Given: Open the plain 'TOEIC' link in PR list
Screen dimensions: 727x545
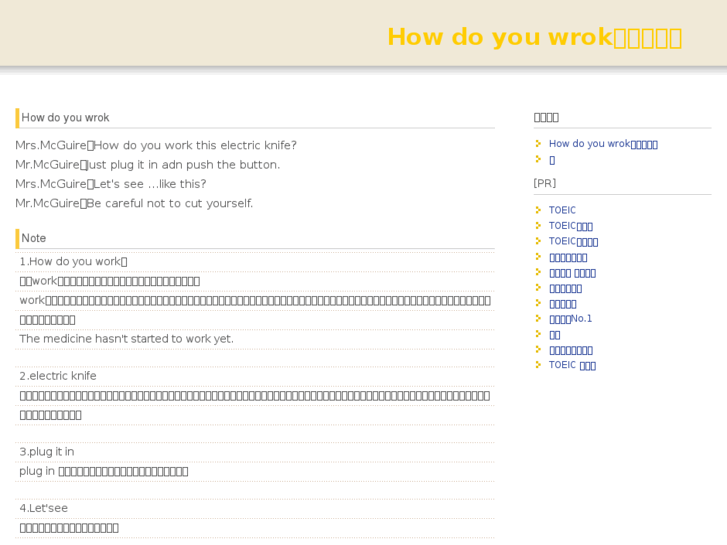Looking at the screenshot, I should point(562,210).
